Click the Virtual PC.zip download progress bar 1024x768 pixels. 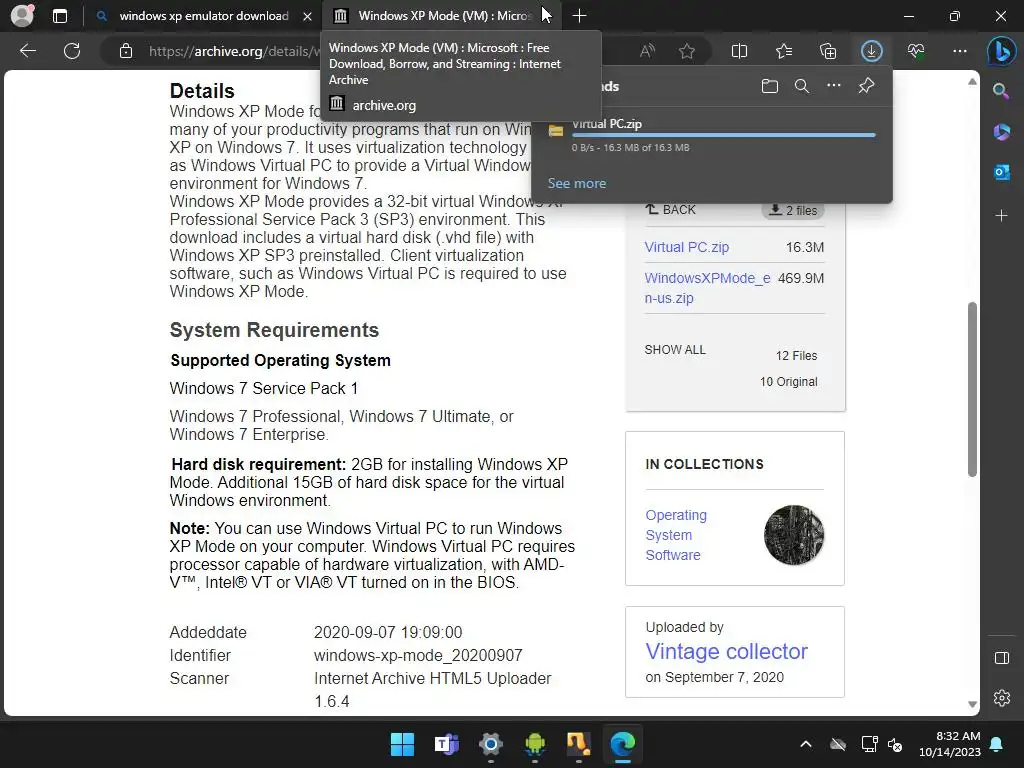[724, 135]
